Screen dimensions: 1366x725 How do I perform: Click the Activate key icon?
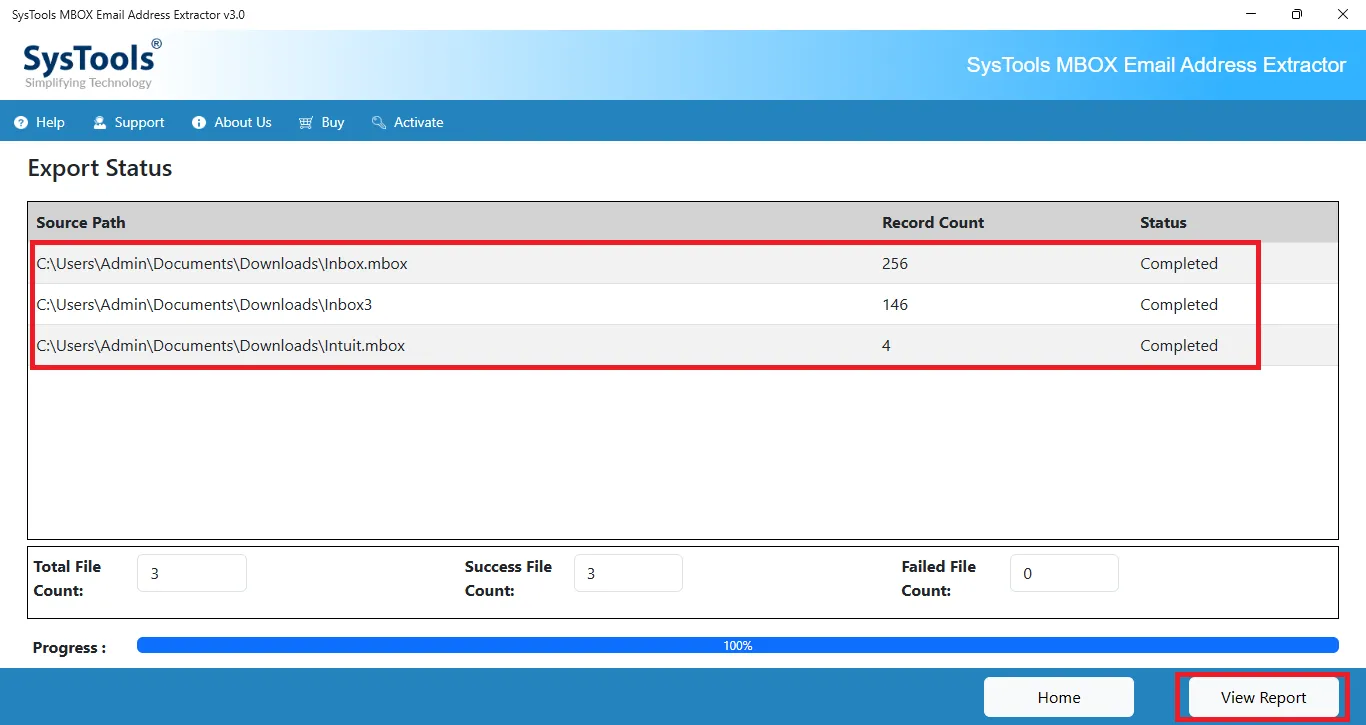tap(379, 123)
